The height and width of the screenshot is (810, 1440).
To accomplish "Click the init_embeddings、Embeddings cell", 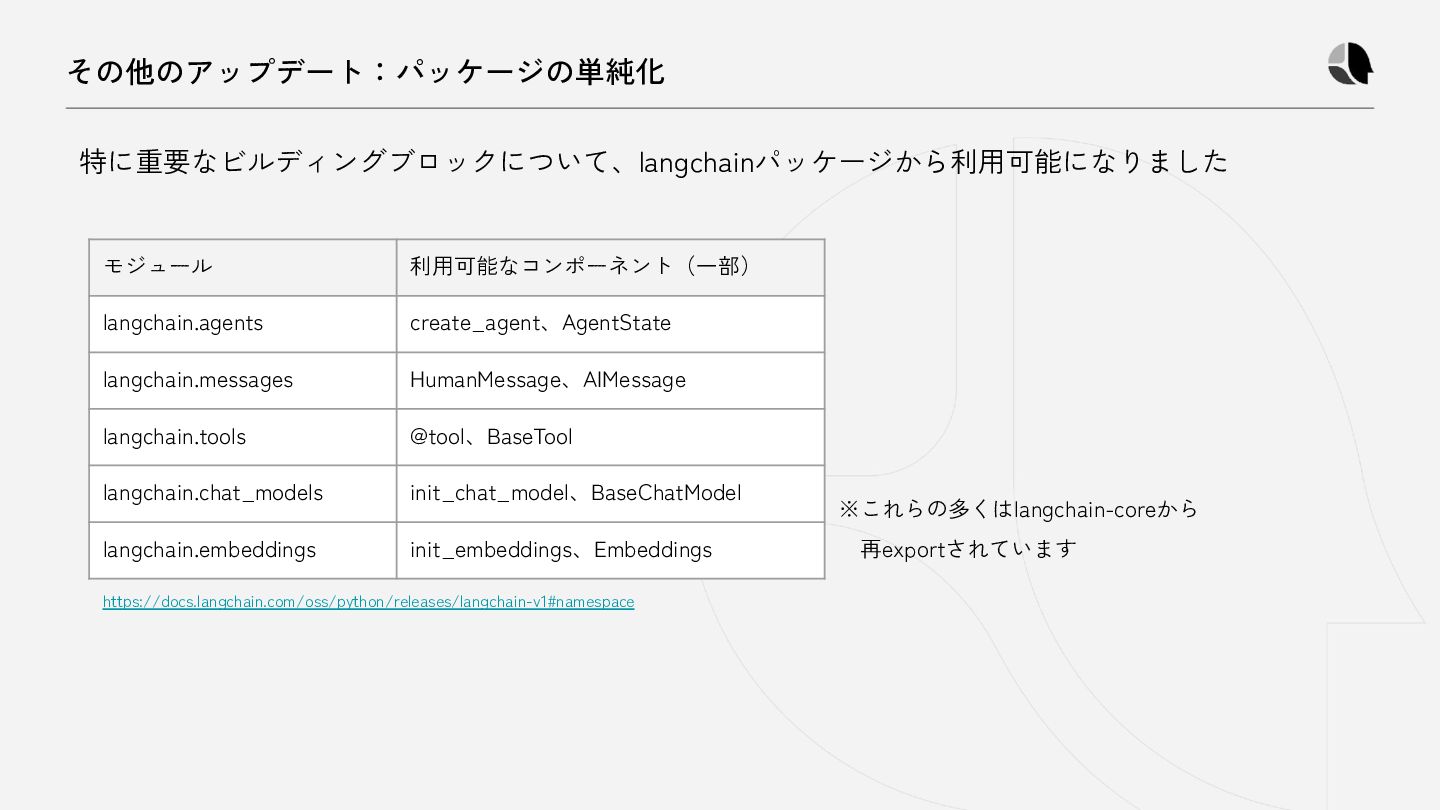I will [x=610, y=550].
